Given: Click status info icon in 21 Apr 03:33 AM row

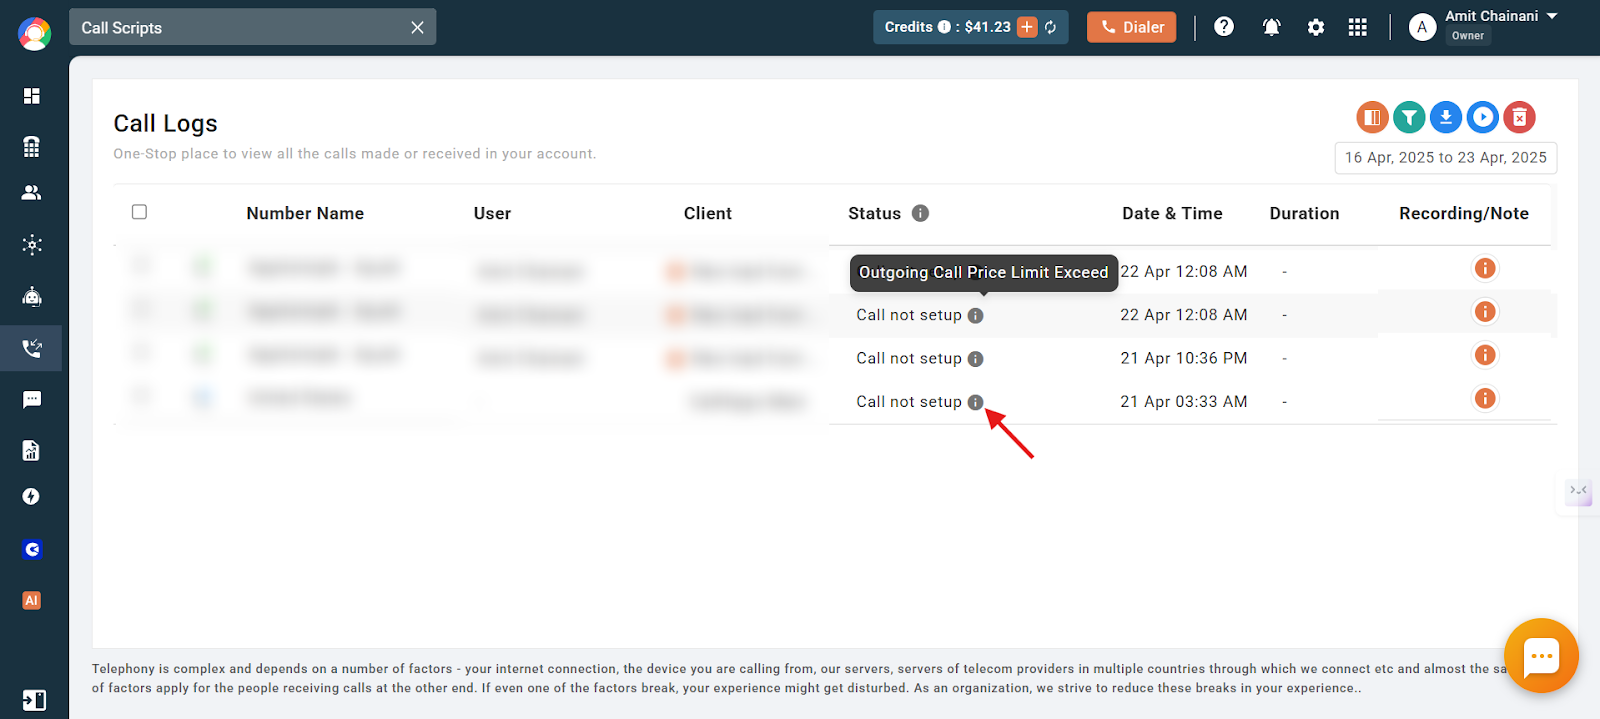Looking at the screenshot, I should click(976, 402).
